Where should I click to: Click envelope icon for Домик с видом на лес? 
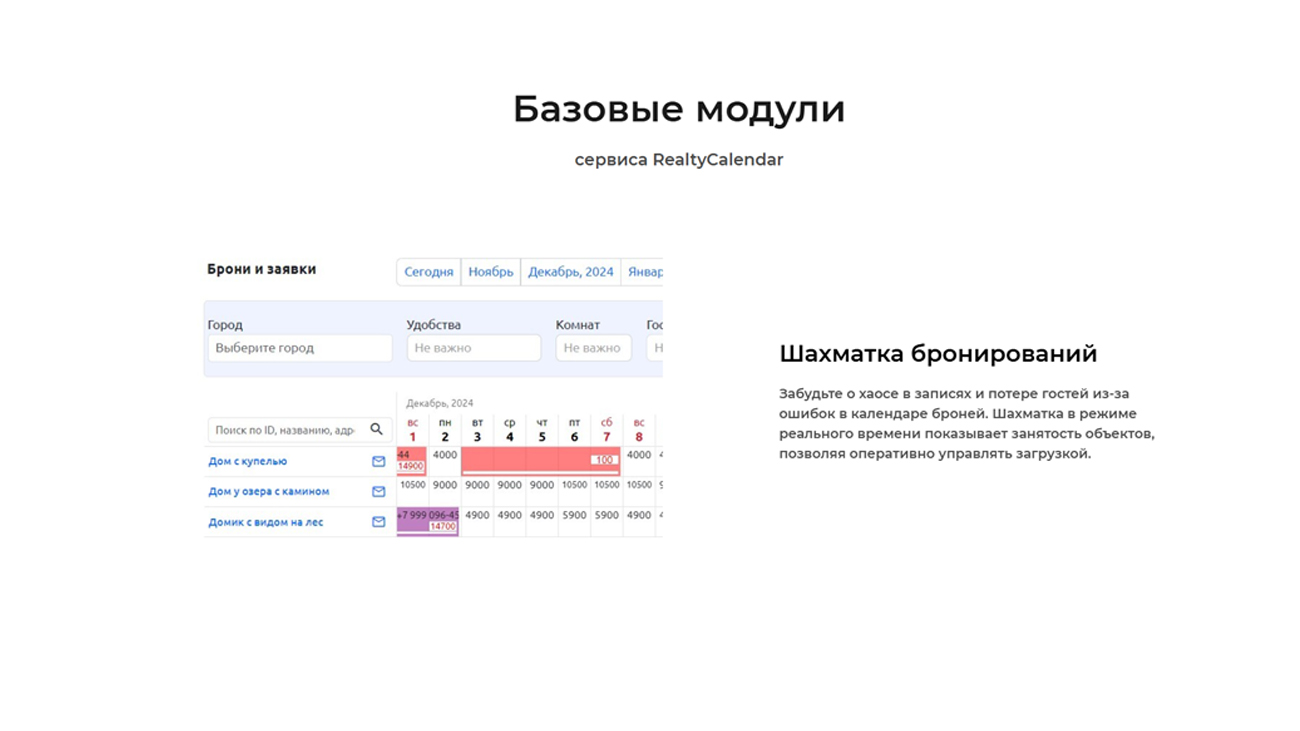(x=378, y=521)
